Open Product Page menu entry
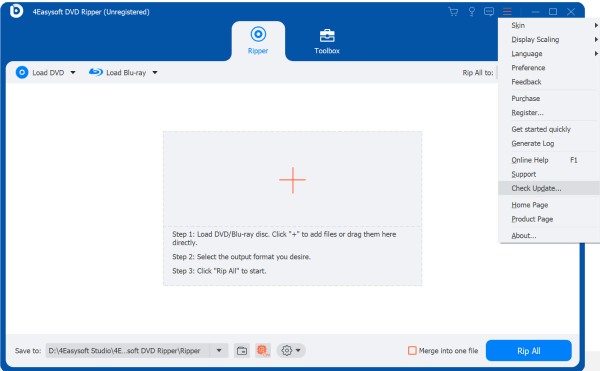This screenshot has height=371, width=600. click(x=549, y=219)
